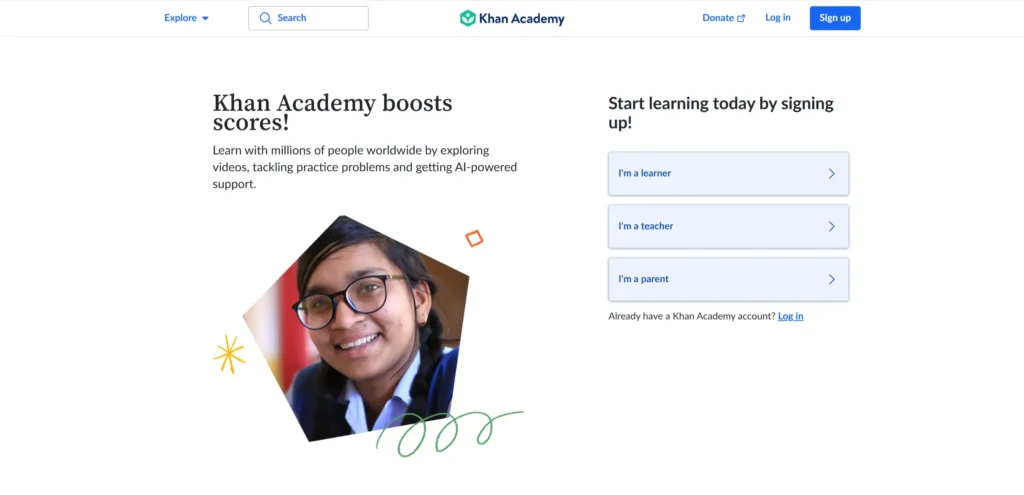Viewport: 1024px width, 495px height.
Task: Click the 'Already have a Khan Academy account?' text
Action: click(x=692, y=316)
